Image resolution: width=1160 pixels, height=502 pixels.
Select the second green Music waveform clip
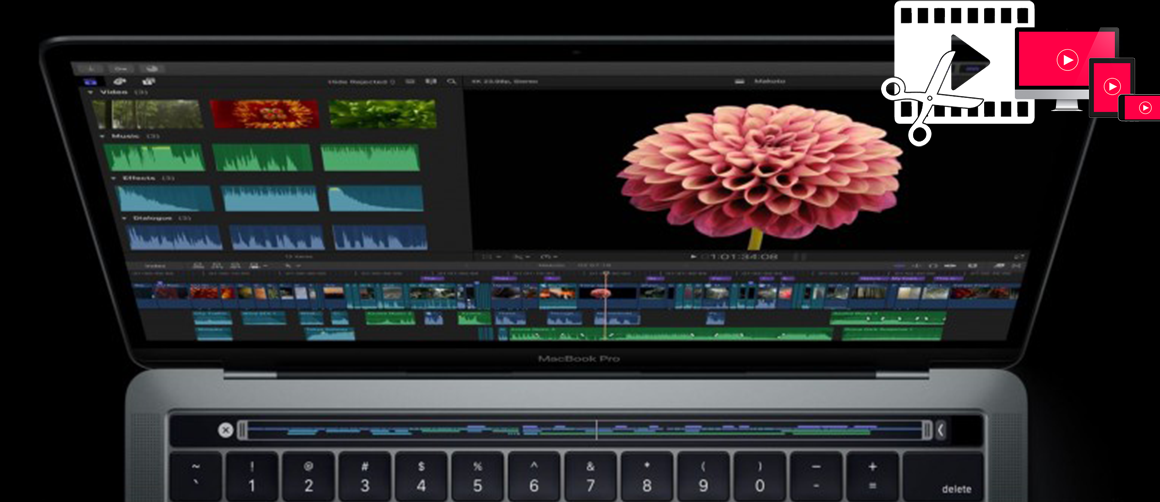tap(263, 157)
